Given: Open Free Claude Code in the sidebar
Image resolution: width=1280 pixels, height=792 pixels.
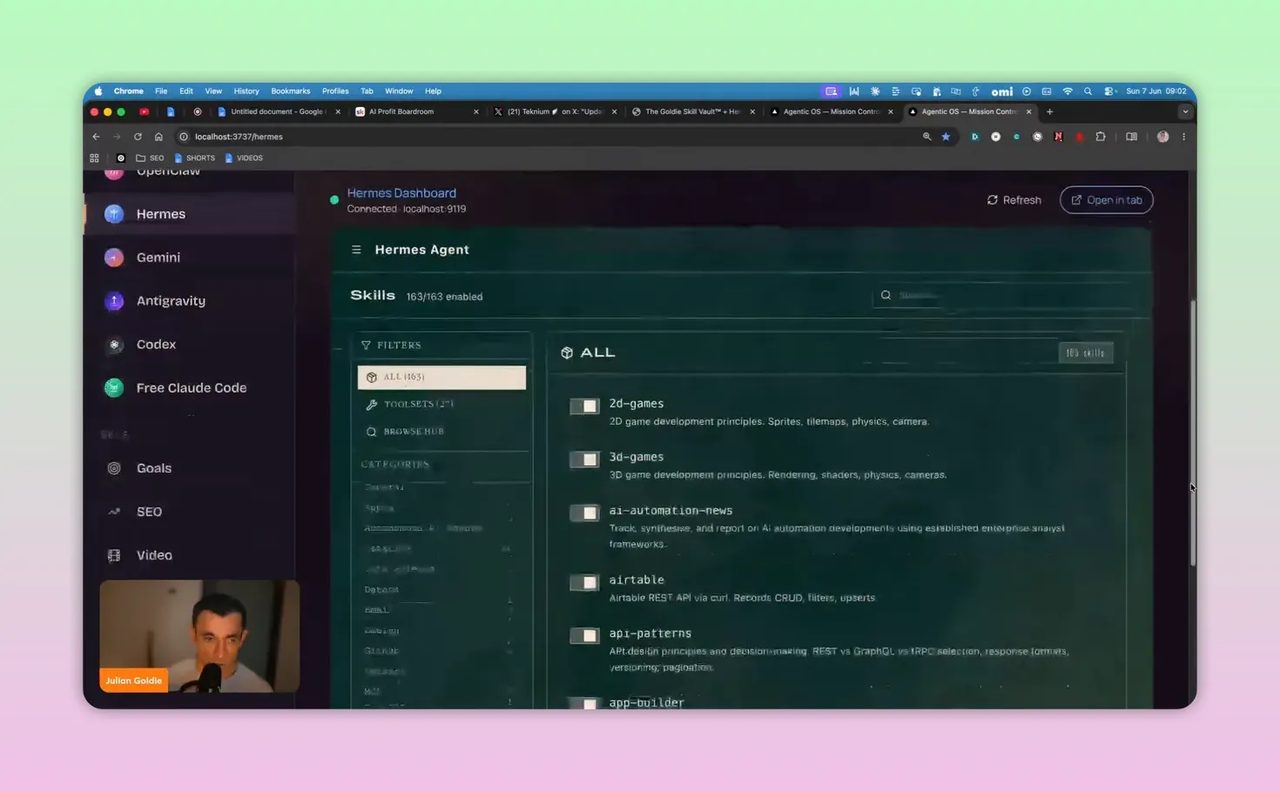Looking at the screenshot, I should 188,388.
